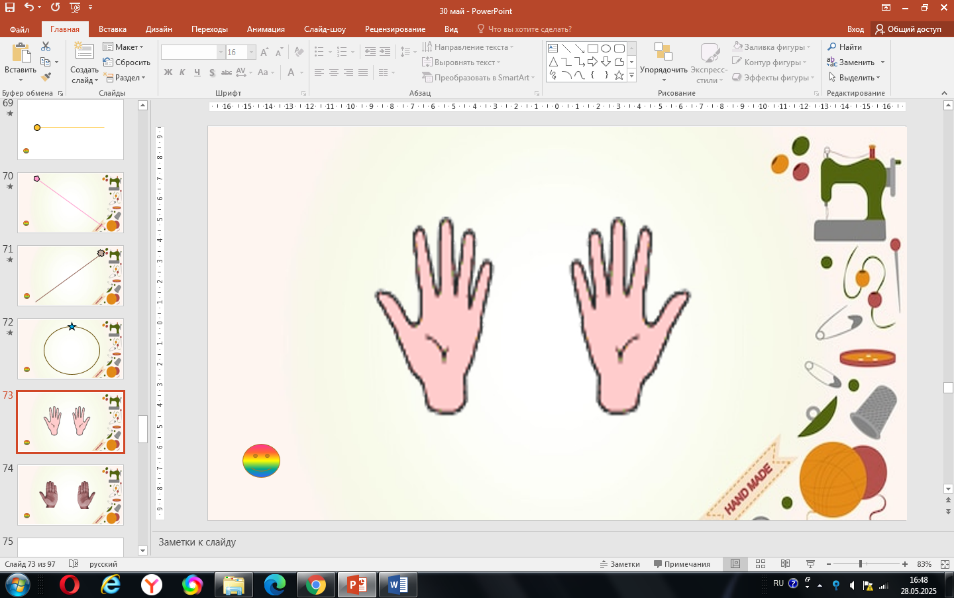Screen dimensions: 954x598
Task: Click the Find (Найти) magnifier button
Action: (844, 47)
